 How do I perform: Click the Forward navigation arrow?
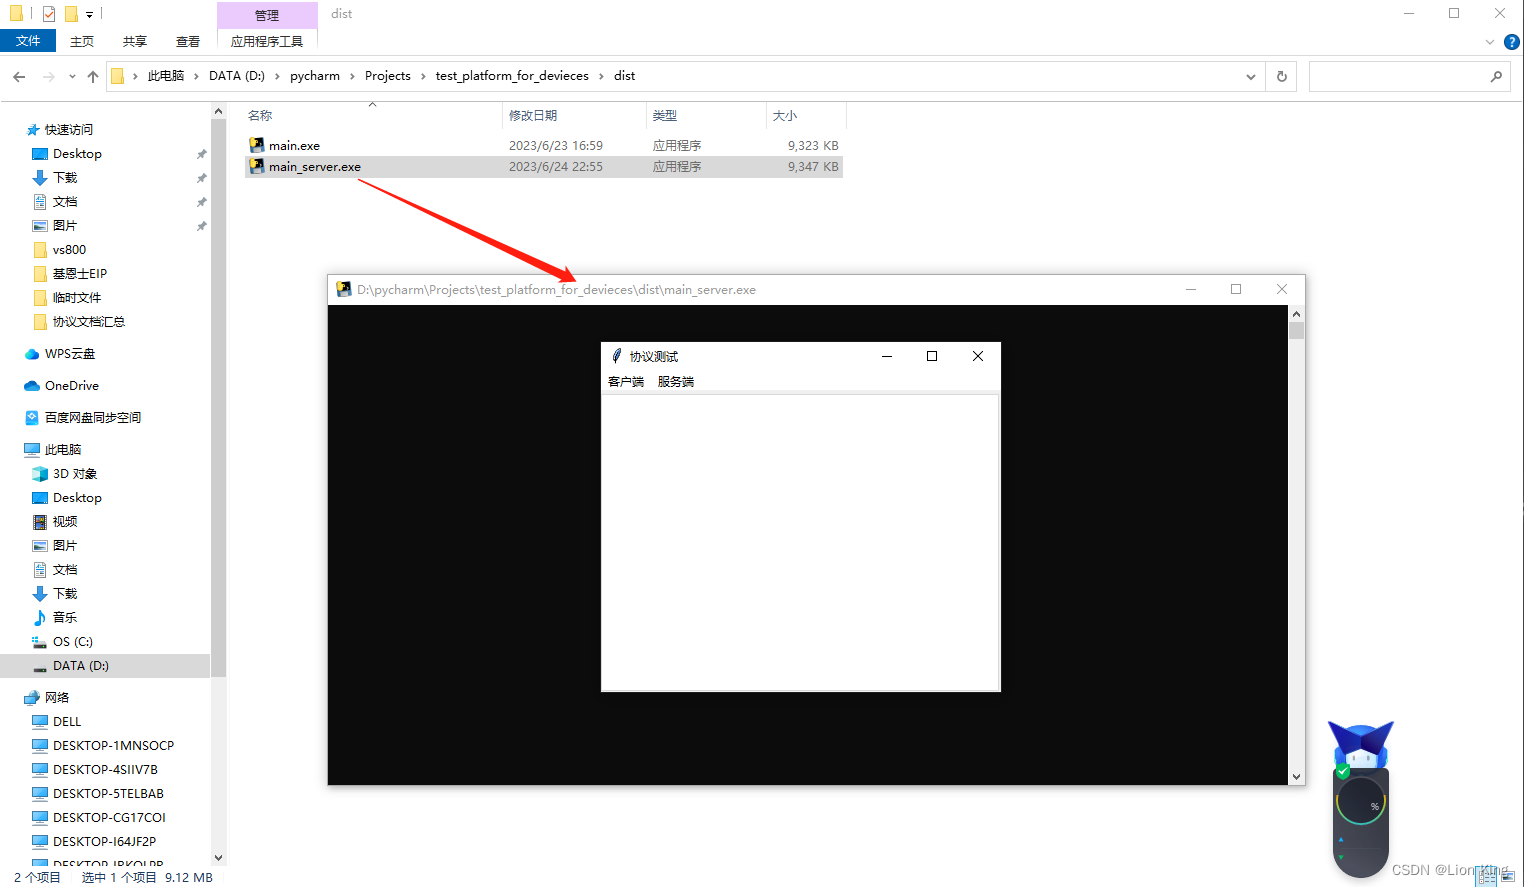coord(48,76)
